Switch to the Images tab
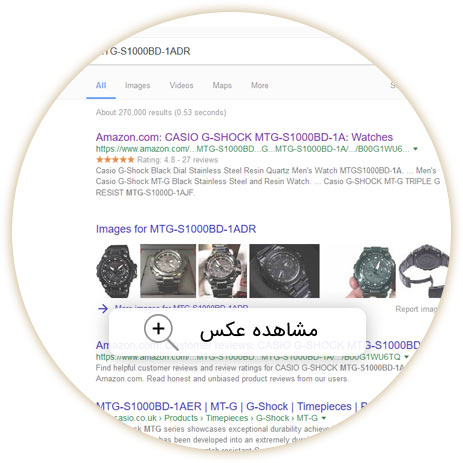The image size is (463, 463). [x=137, y=86]
